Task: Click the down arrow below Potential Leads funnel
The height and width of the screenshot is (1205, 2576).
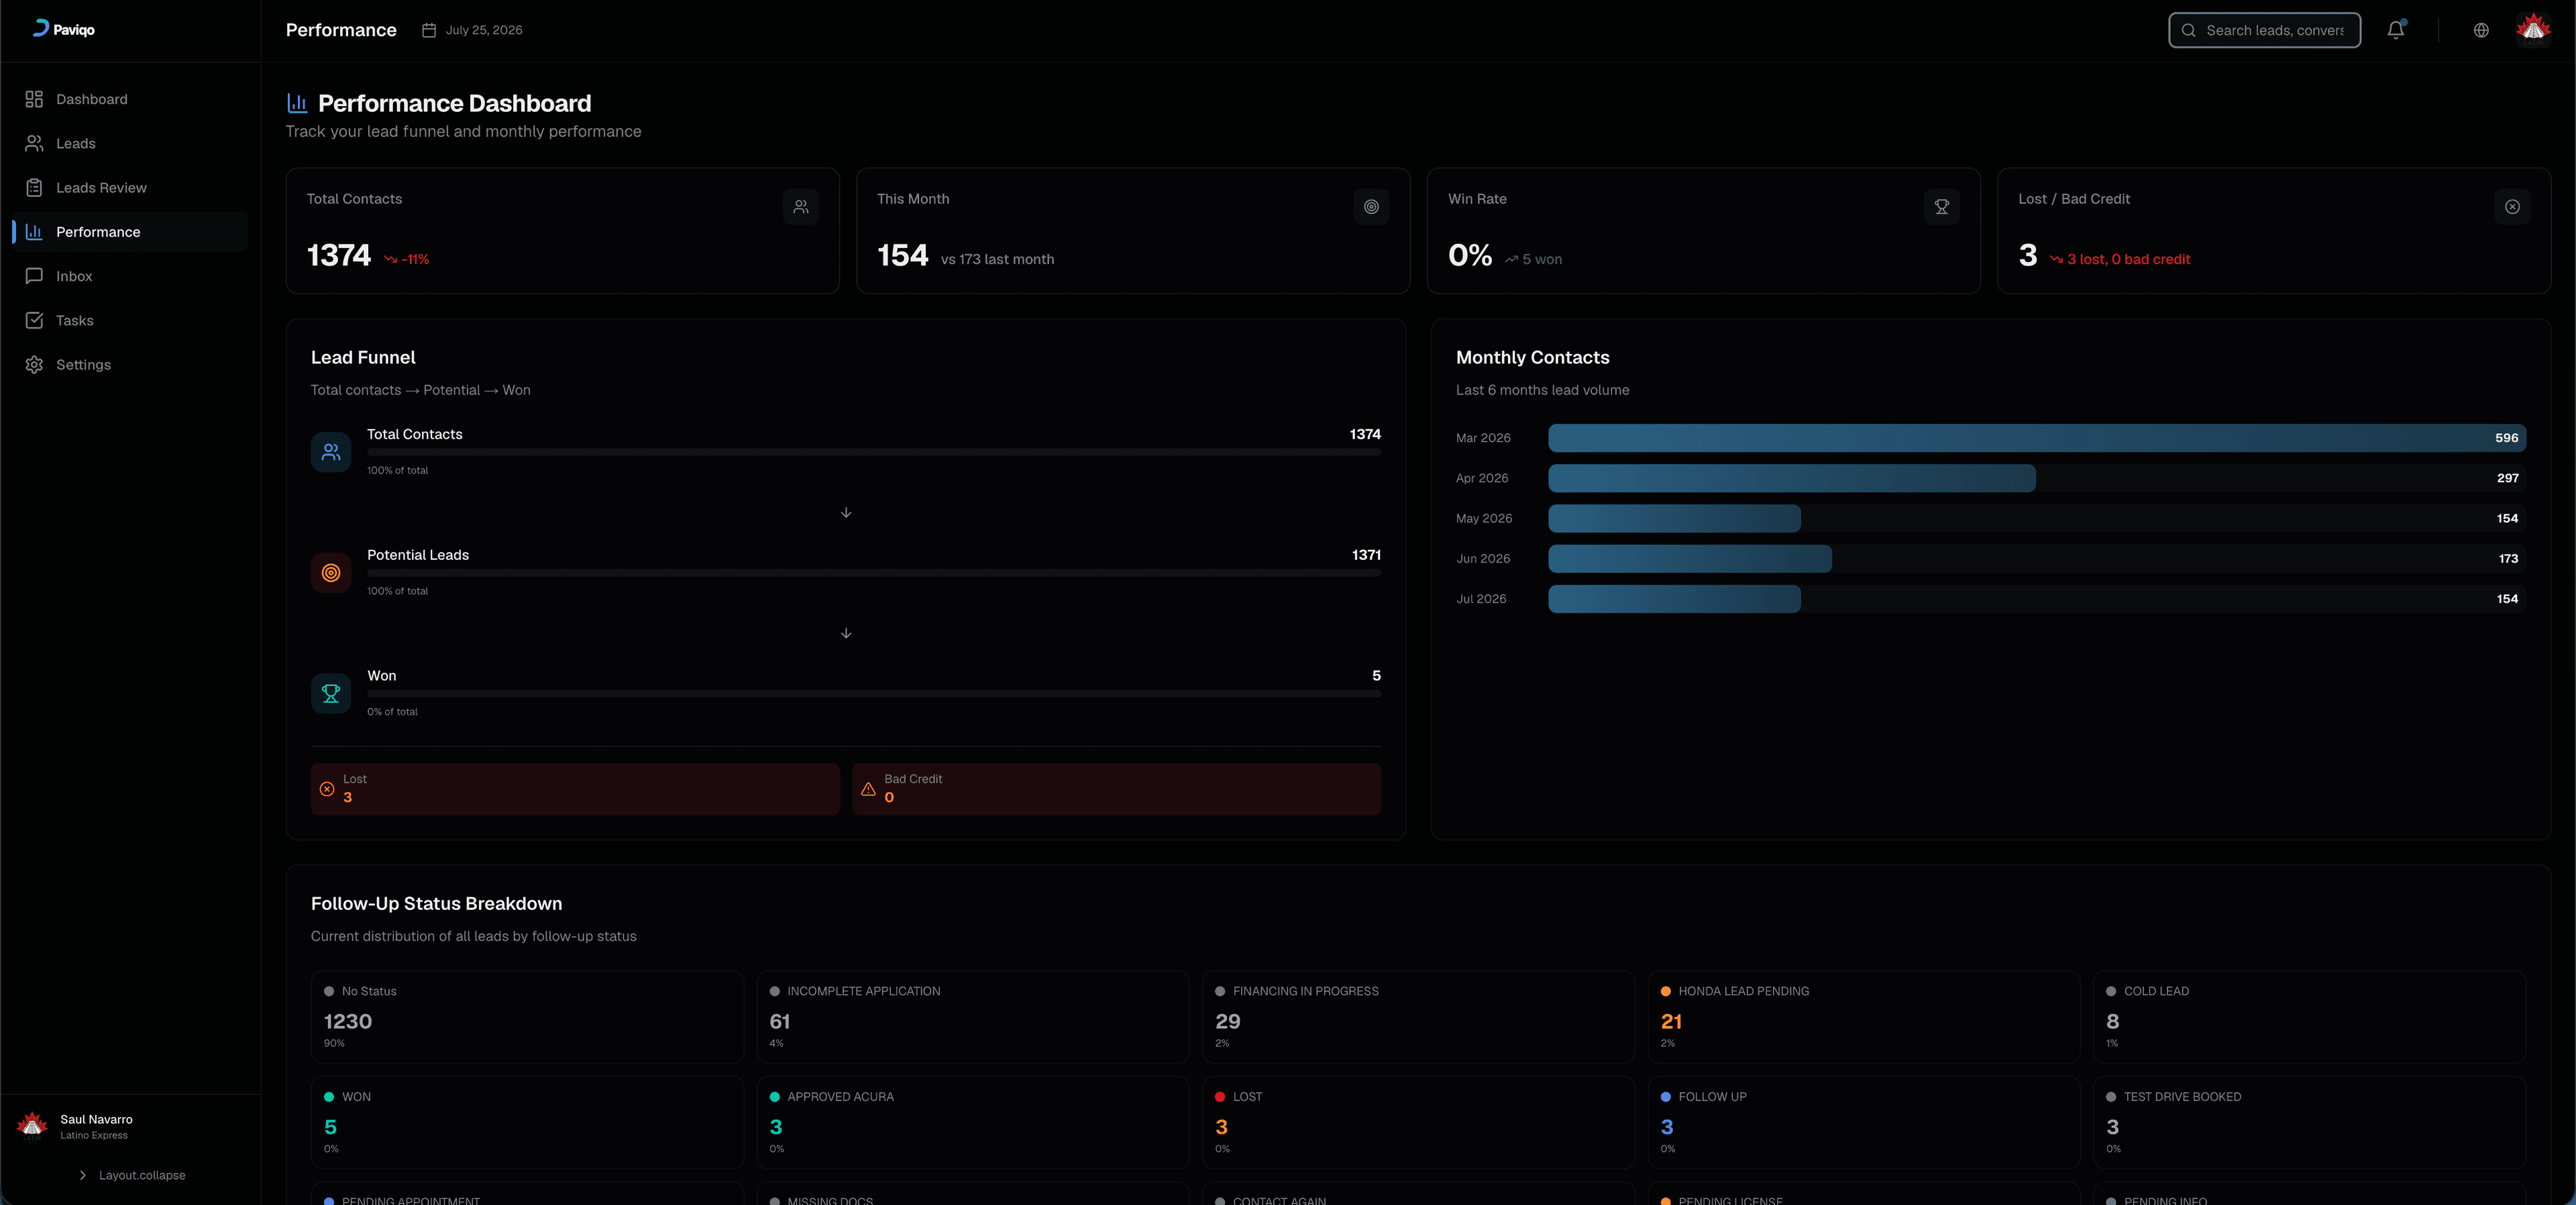Action: [x=846, y=633]
